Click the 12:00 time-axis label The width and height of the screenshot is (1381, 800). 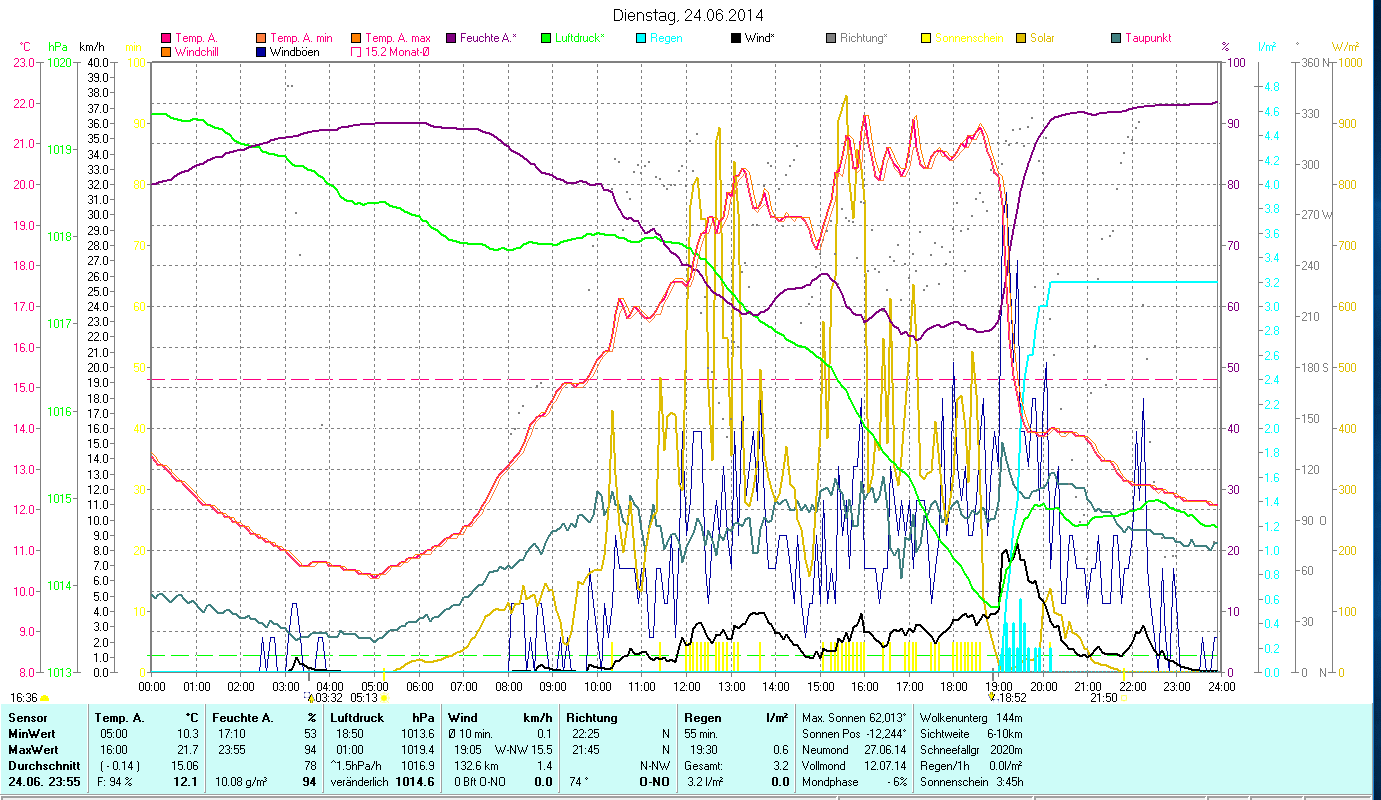point(687,686)
